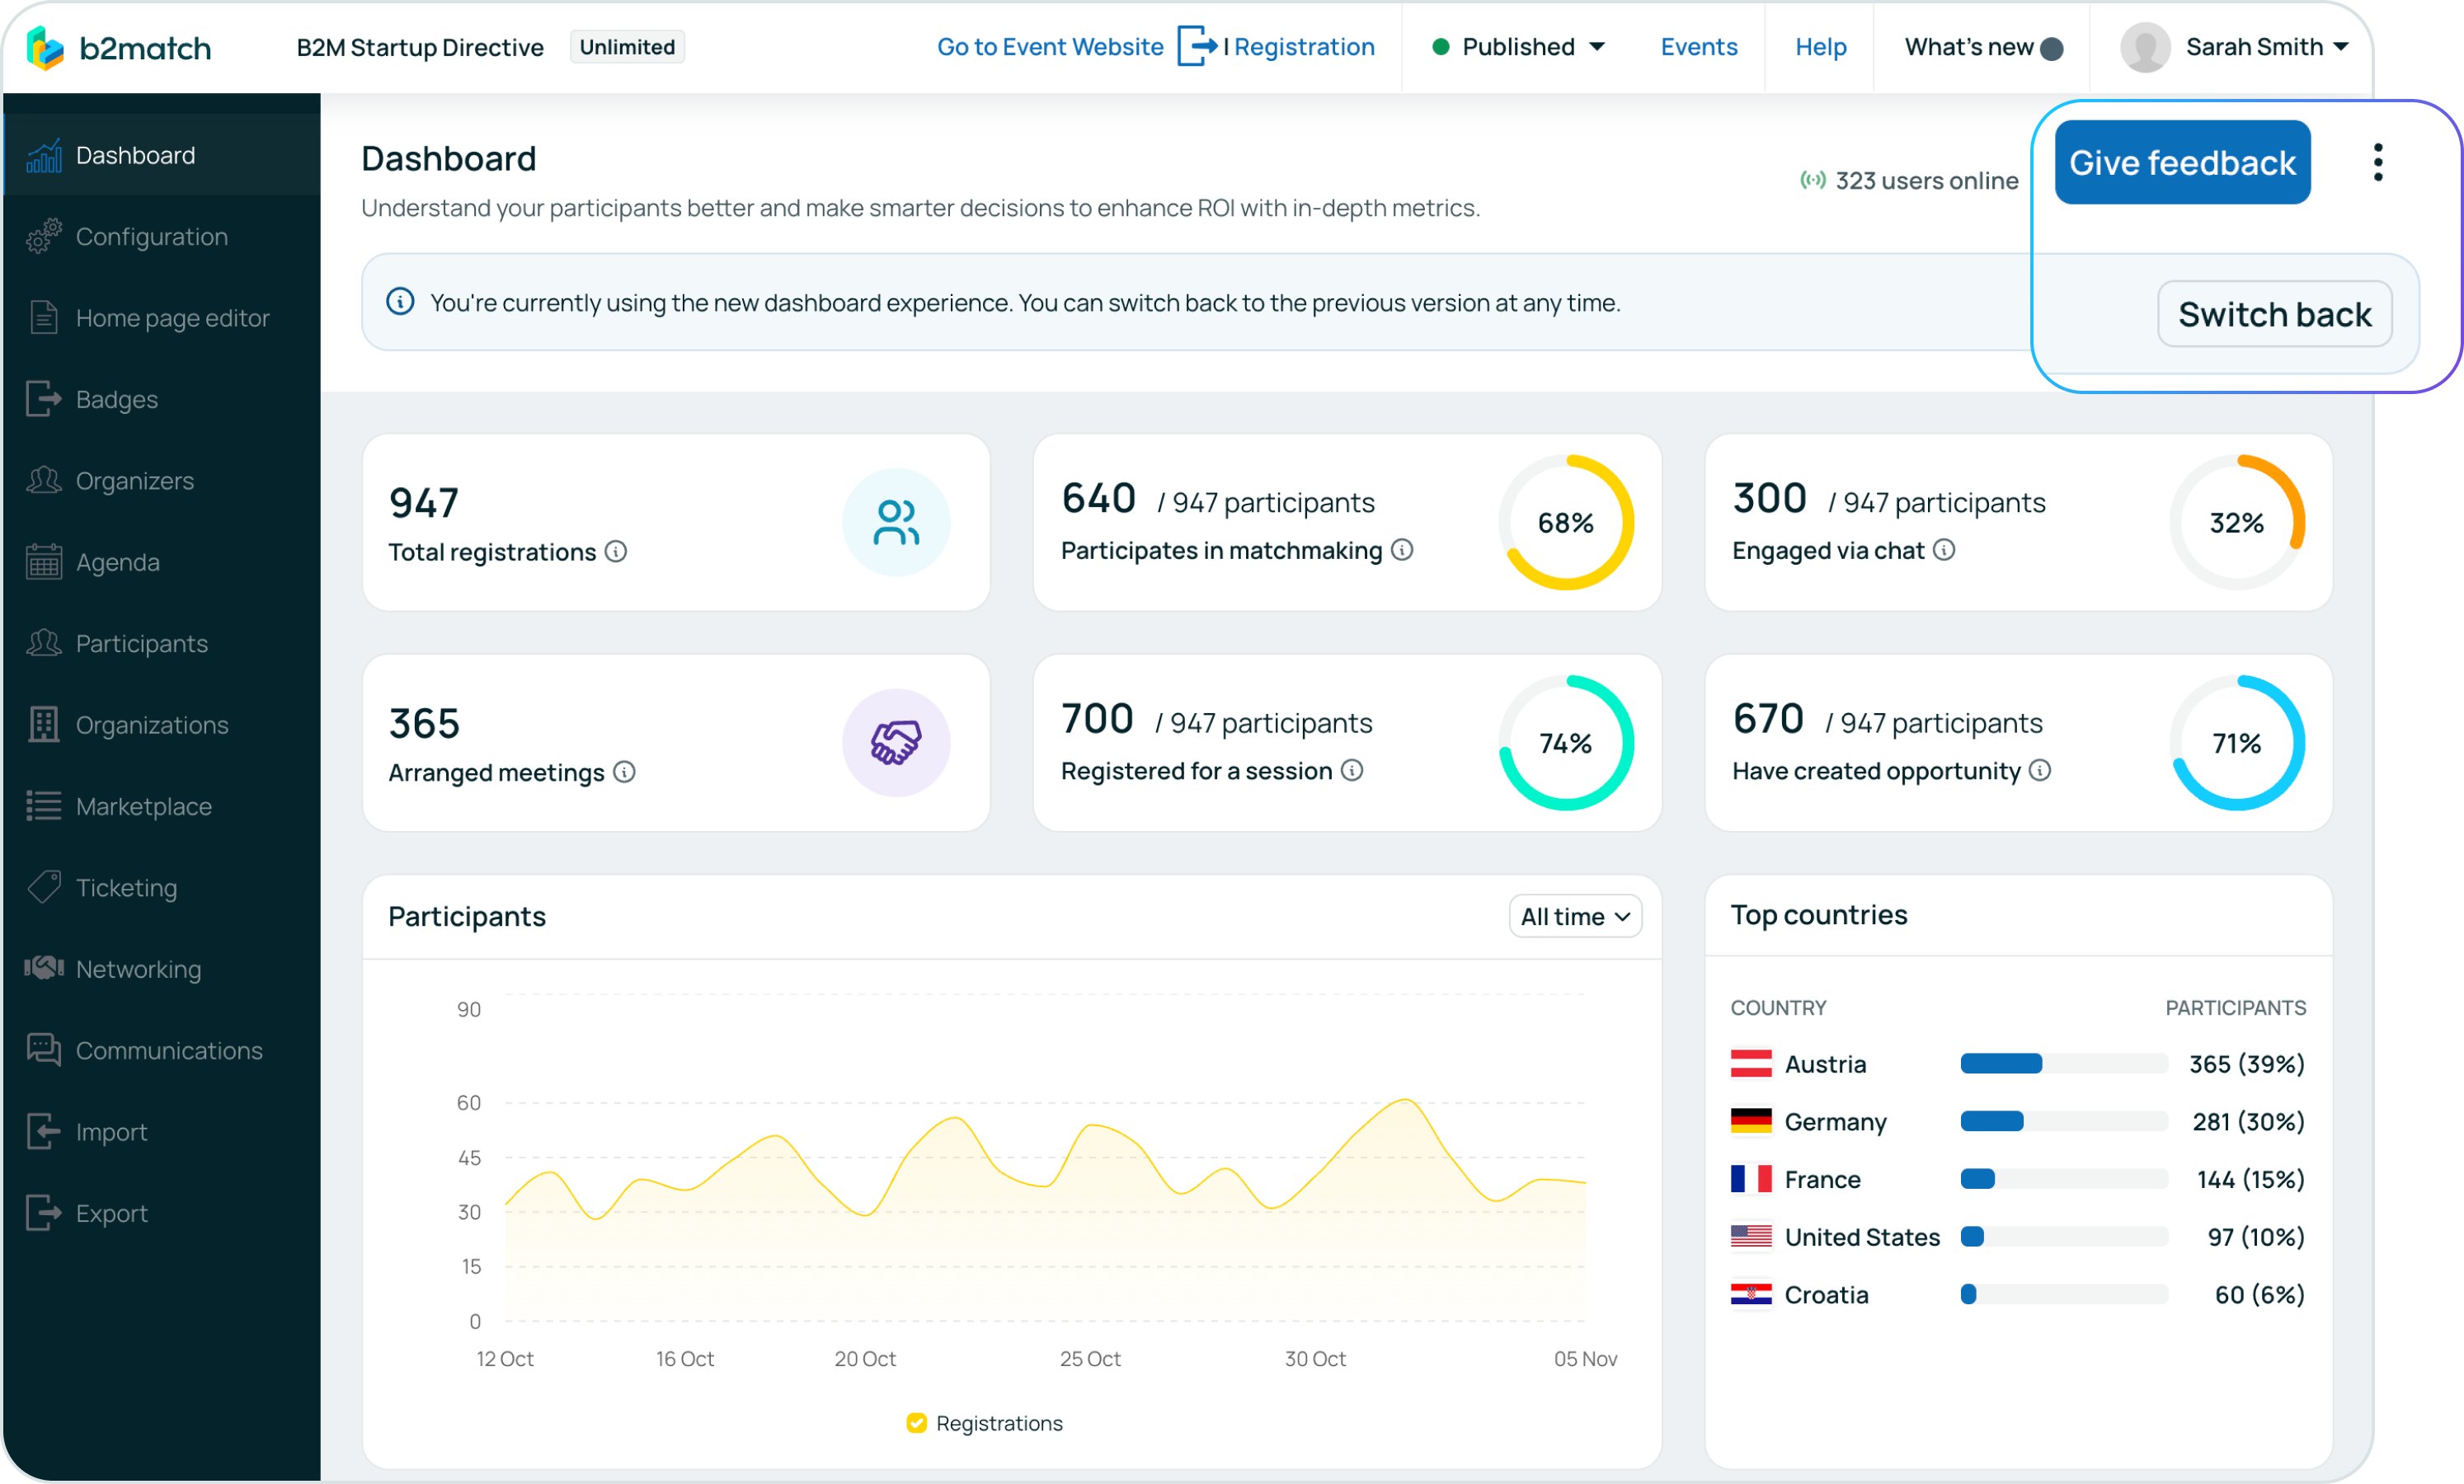The width and height of the screenshot is (2464, 1484).
Task: Click info icon next to Engaged via chat
Action: [x=1944, y=550]
